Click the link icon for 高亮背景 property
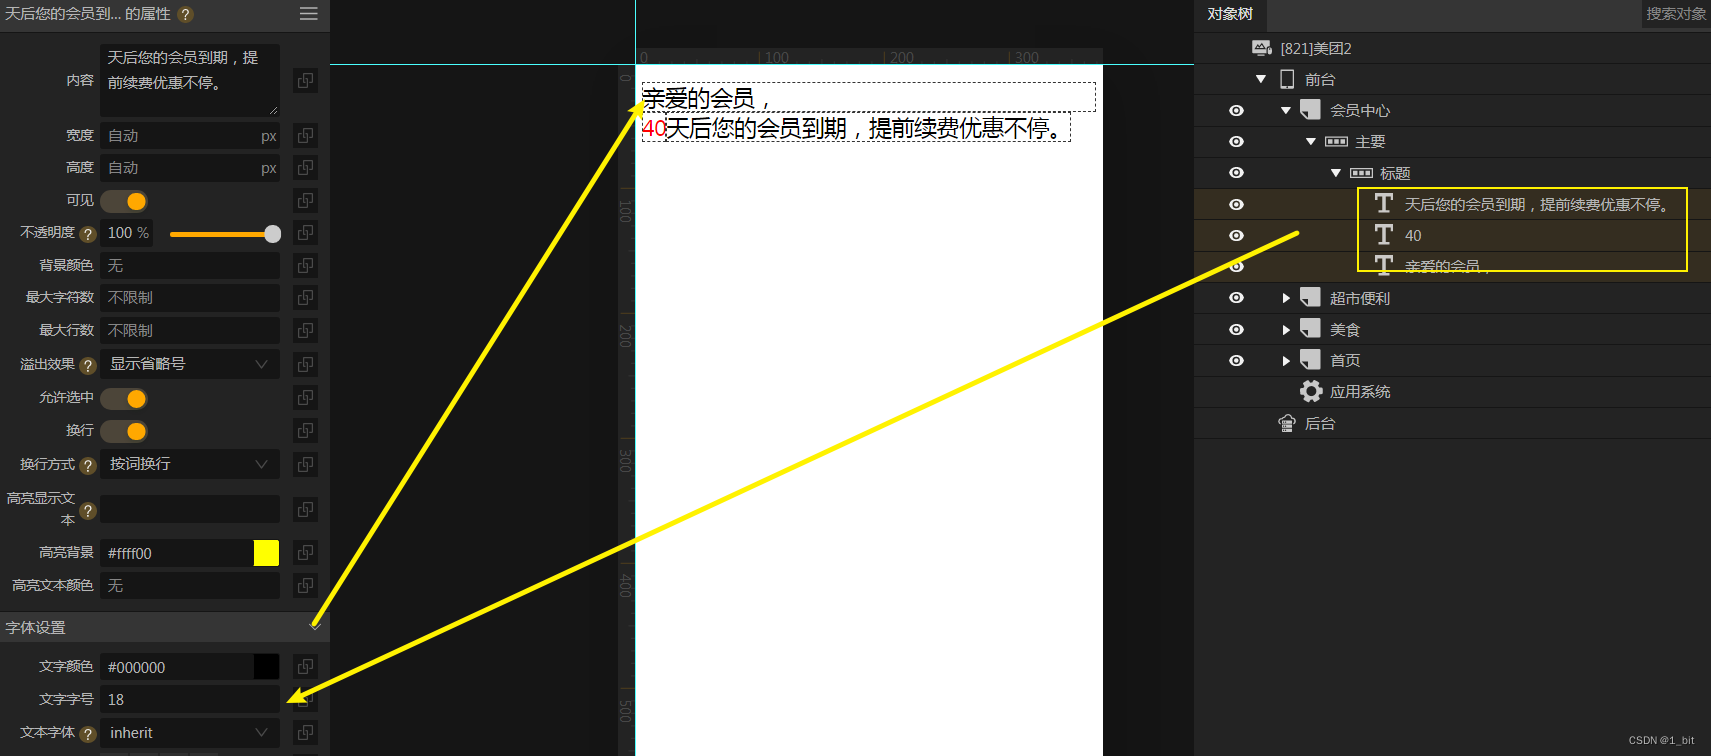This screenshot has width=1711, height=756. click(x=306, y=552)
